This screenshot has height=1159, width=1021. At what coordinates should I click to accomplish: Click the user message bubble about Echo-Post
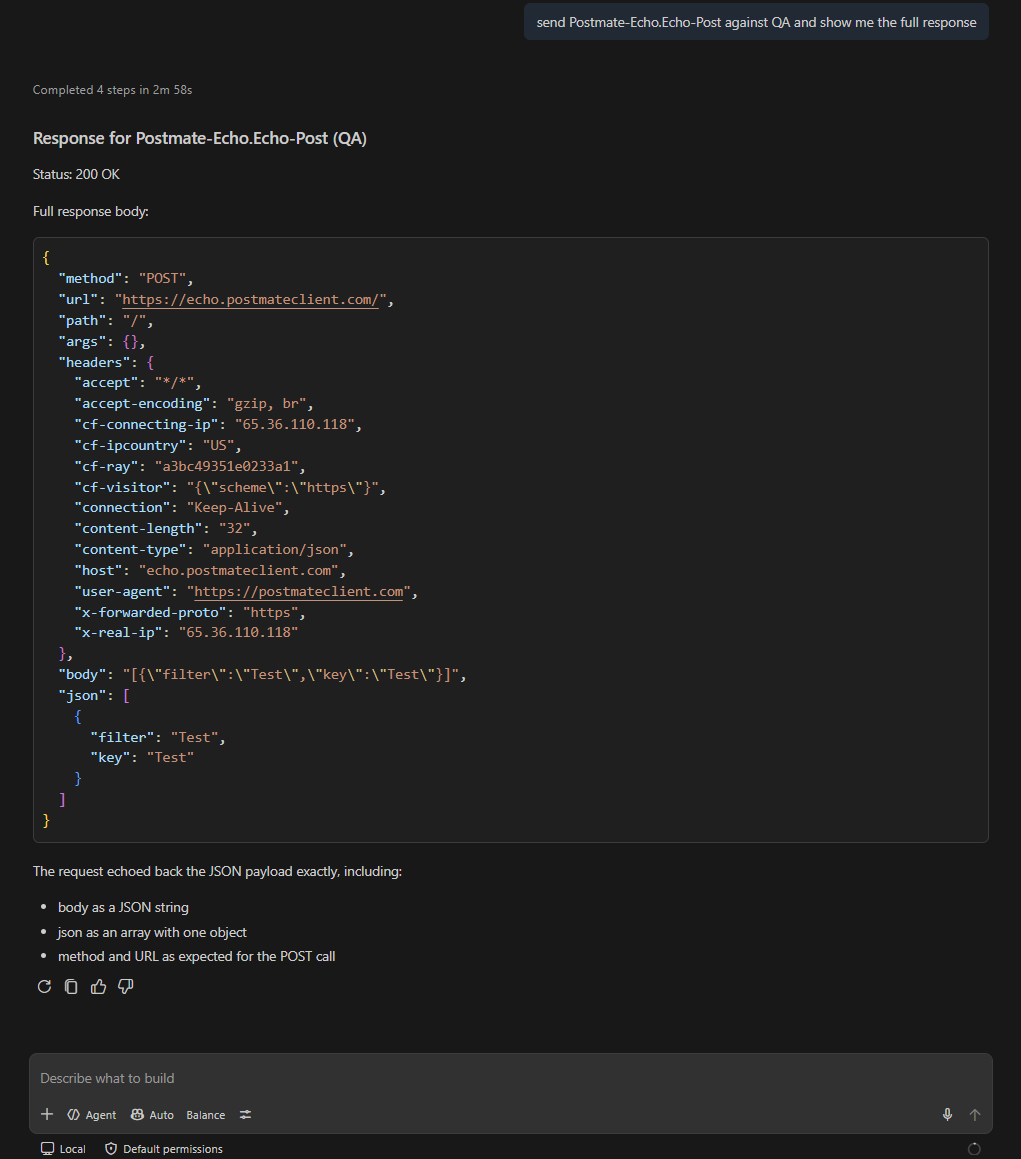(x=756, y=22)
